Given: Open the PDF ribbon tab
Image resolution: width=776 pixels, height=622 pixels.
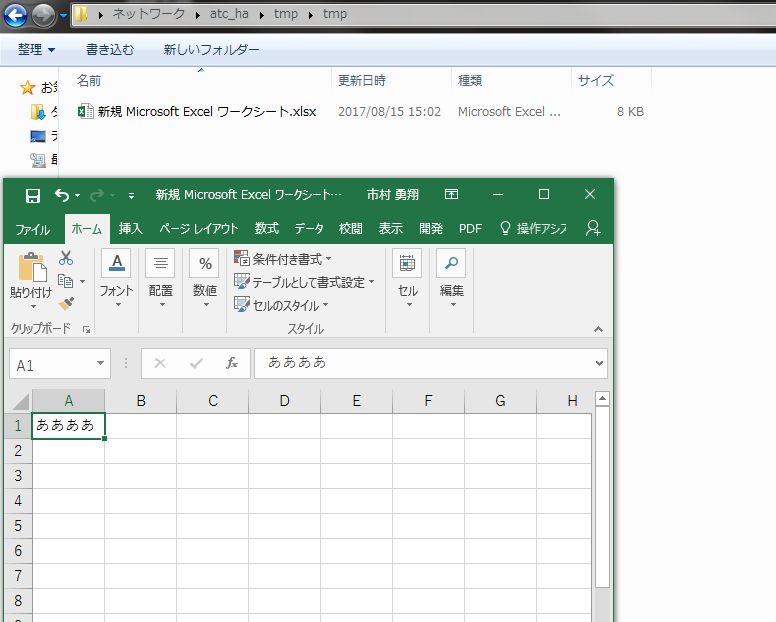Looking at the screenshot, I should coord(470,229).
